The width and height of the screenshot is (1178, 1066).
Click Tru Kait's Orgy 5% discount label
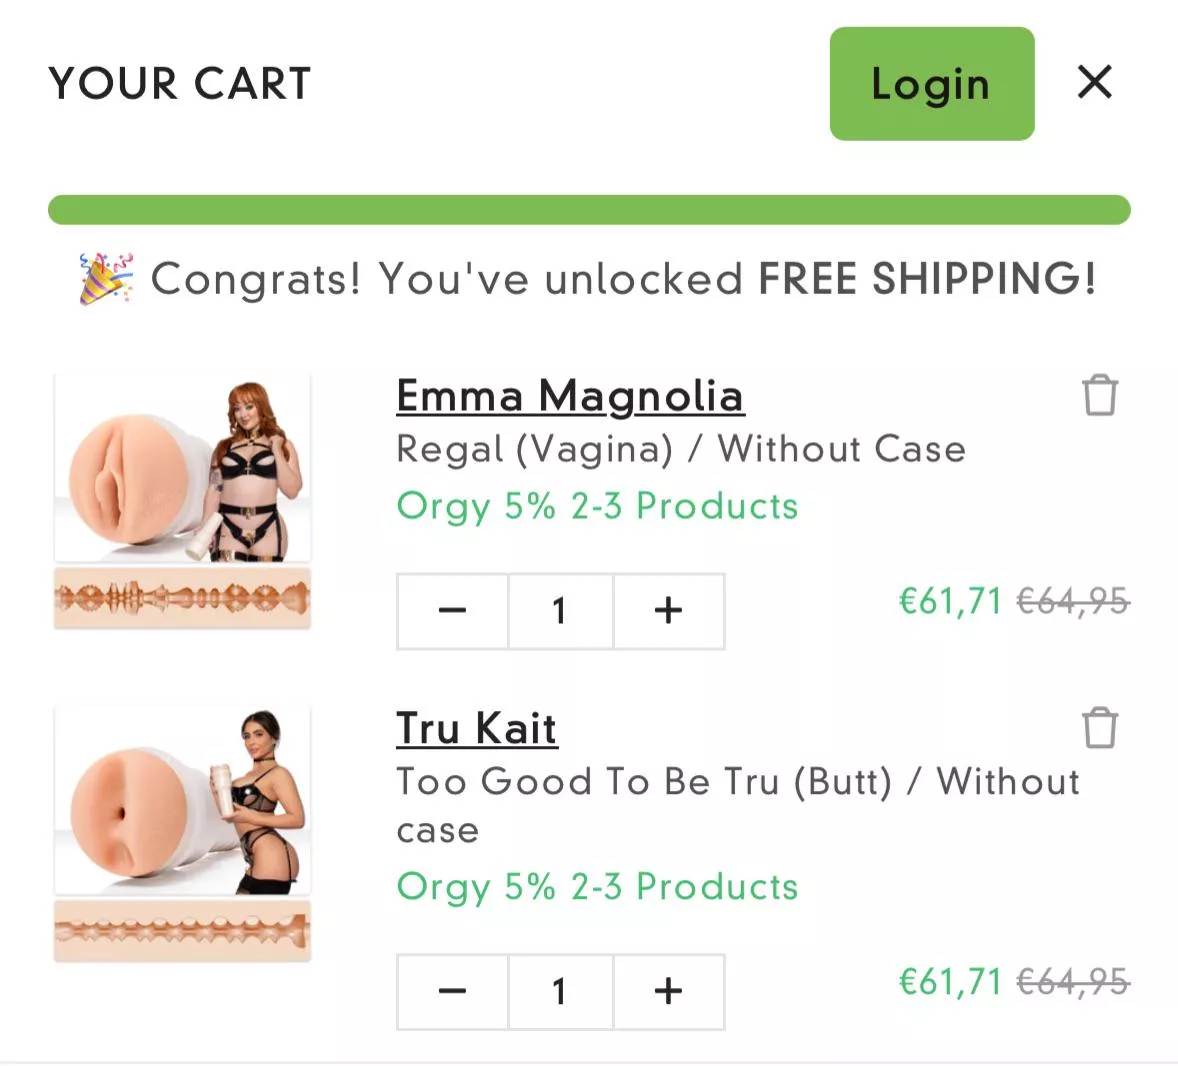pyautogui.click(x=597, y=887)
